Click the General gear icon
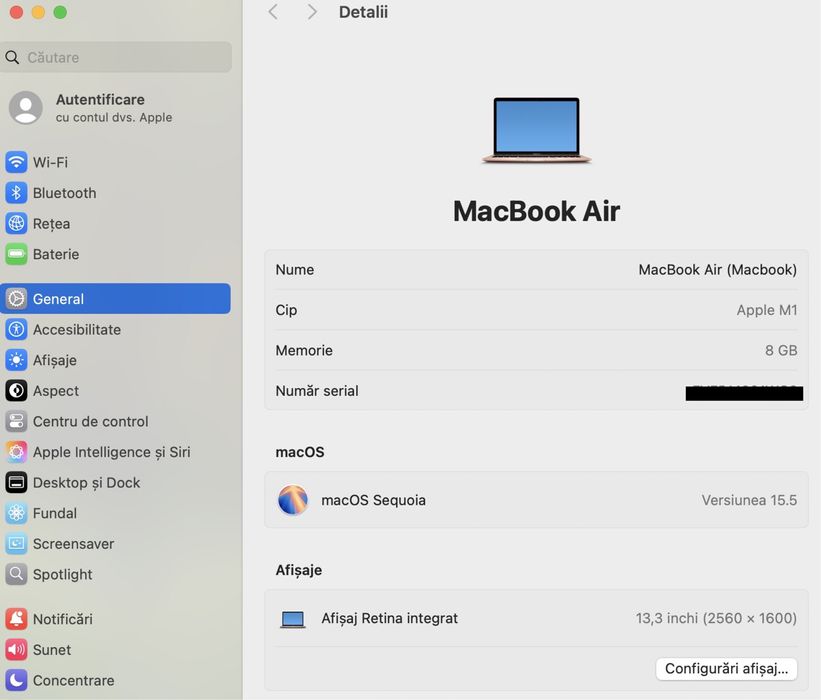Viewport: 821px width, 700px height. (16, 298)
